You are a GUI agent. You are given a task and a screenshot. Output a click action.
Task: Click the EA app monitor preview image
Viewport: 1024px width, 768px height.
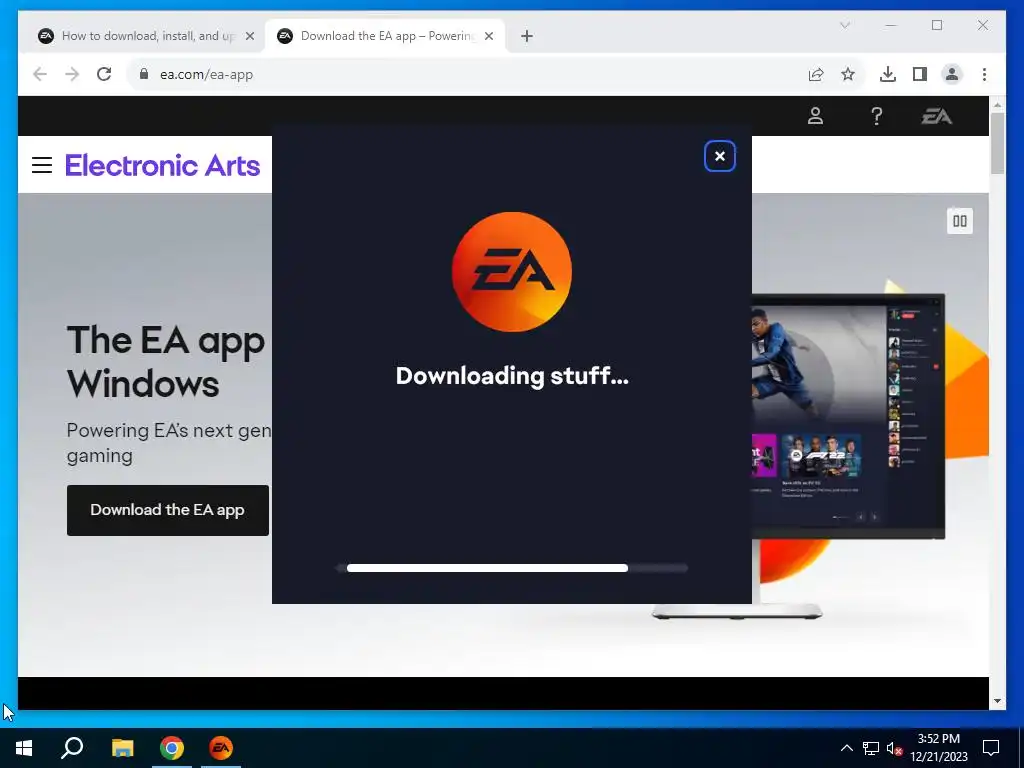(848, 417)
